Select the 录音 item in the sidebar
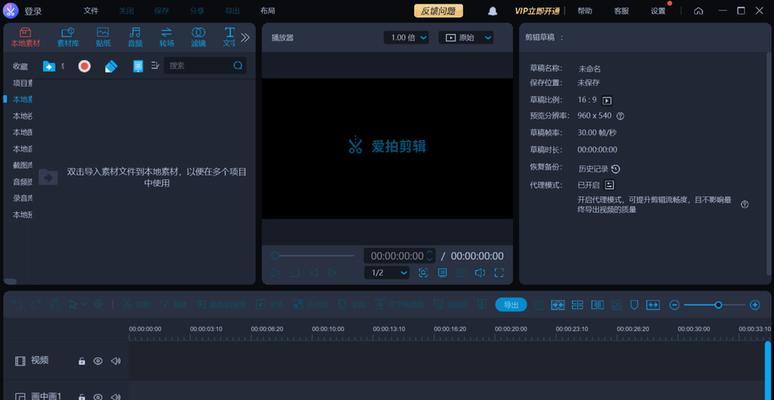The image size is (774, 400). 22,198
